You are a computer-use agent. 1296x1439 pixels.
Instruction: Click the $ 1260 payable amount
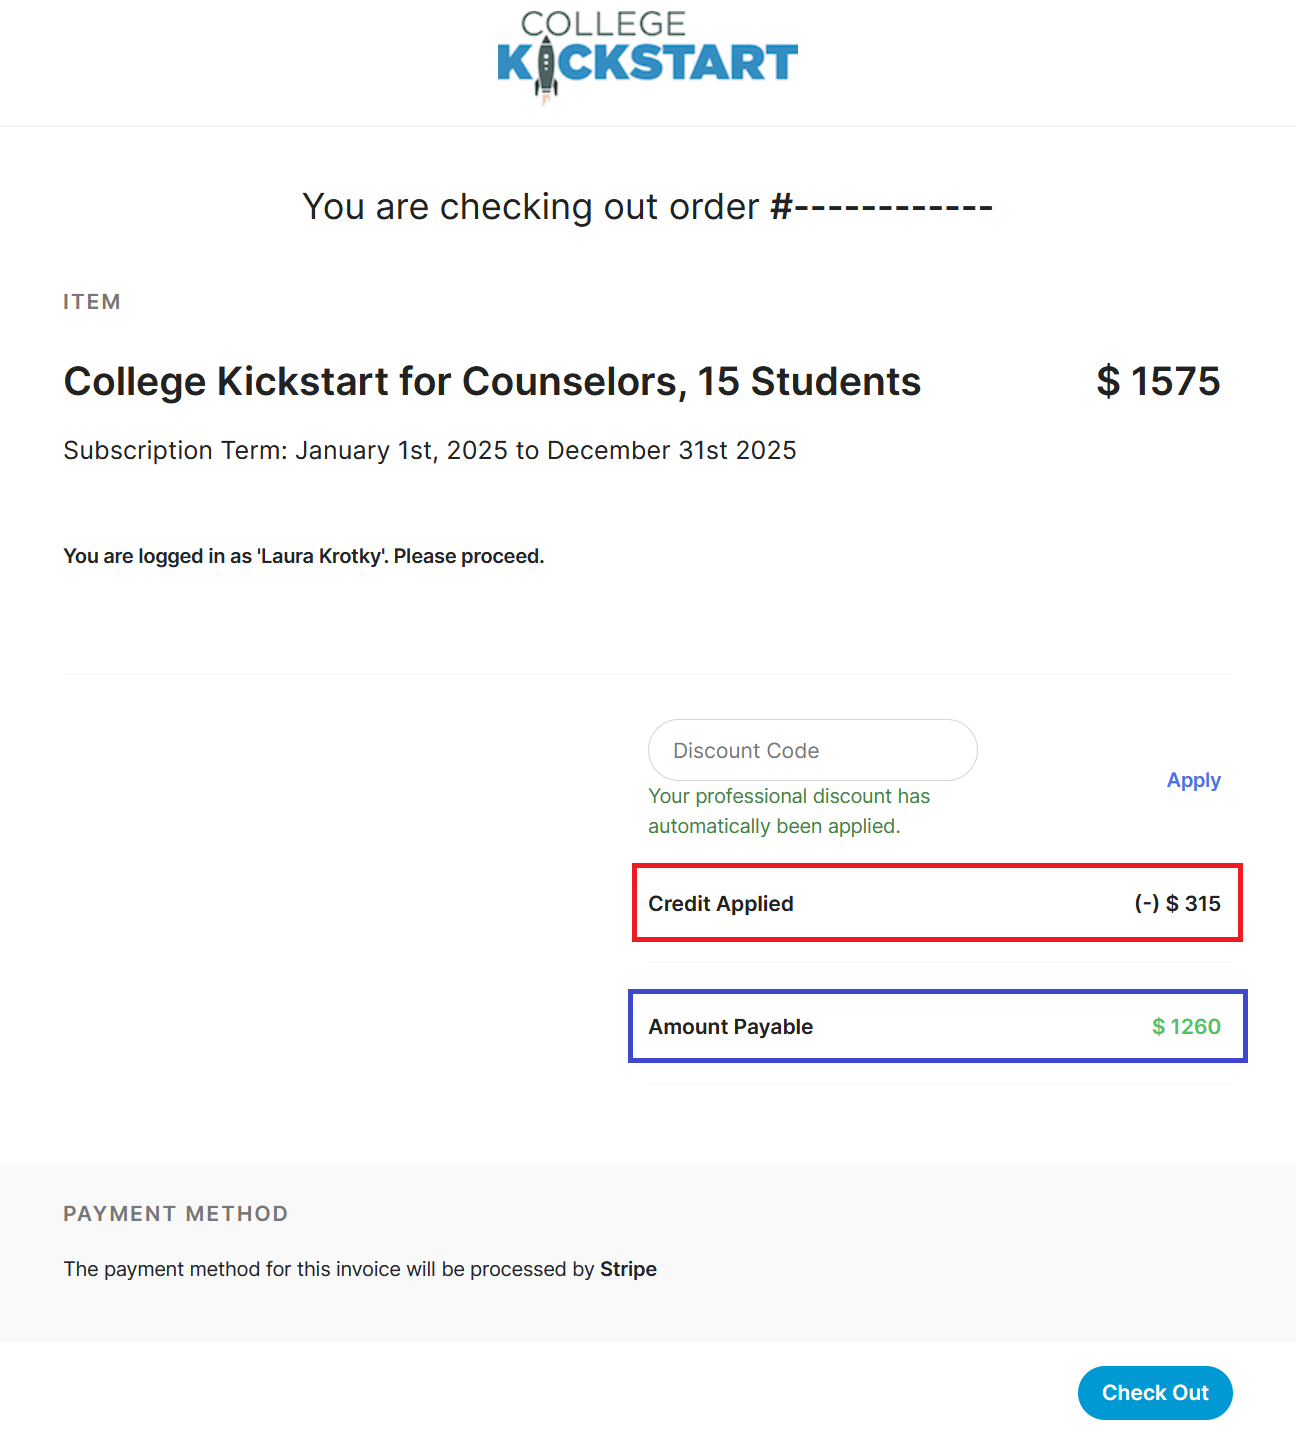pyautogui.click(x=1186, y=1026)
